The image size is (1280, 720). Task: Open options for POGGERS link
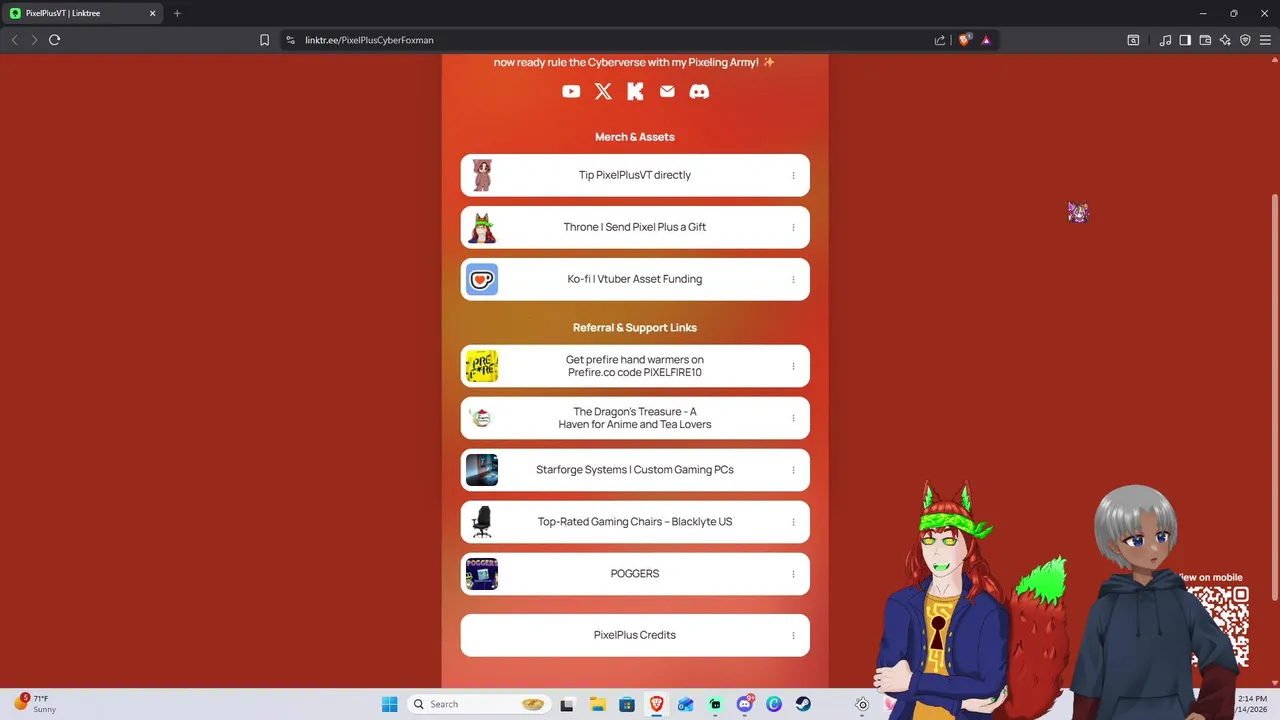click(793, 574)
